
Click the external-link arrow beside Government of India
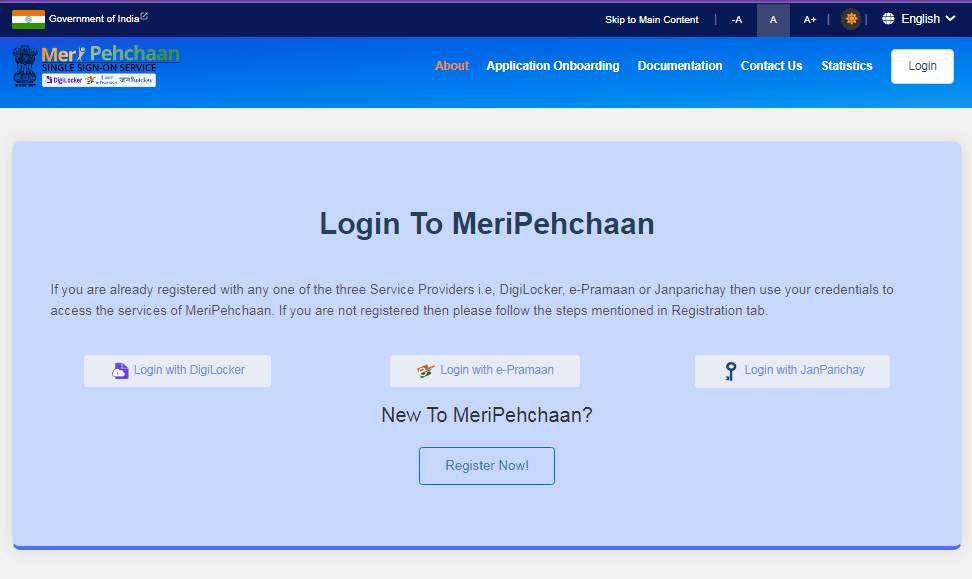(144, 16)
